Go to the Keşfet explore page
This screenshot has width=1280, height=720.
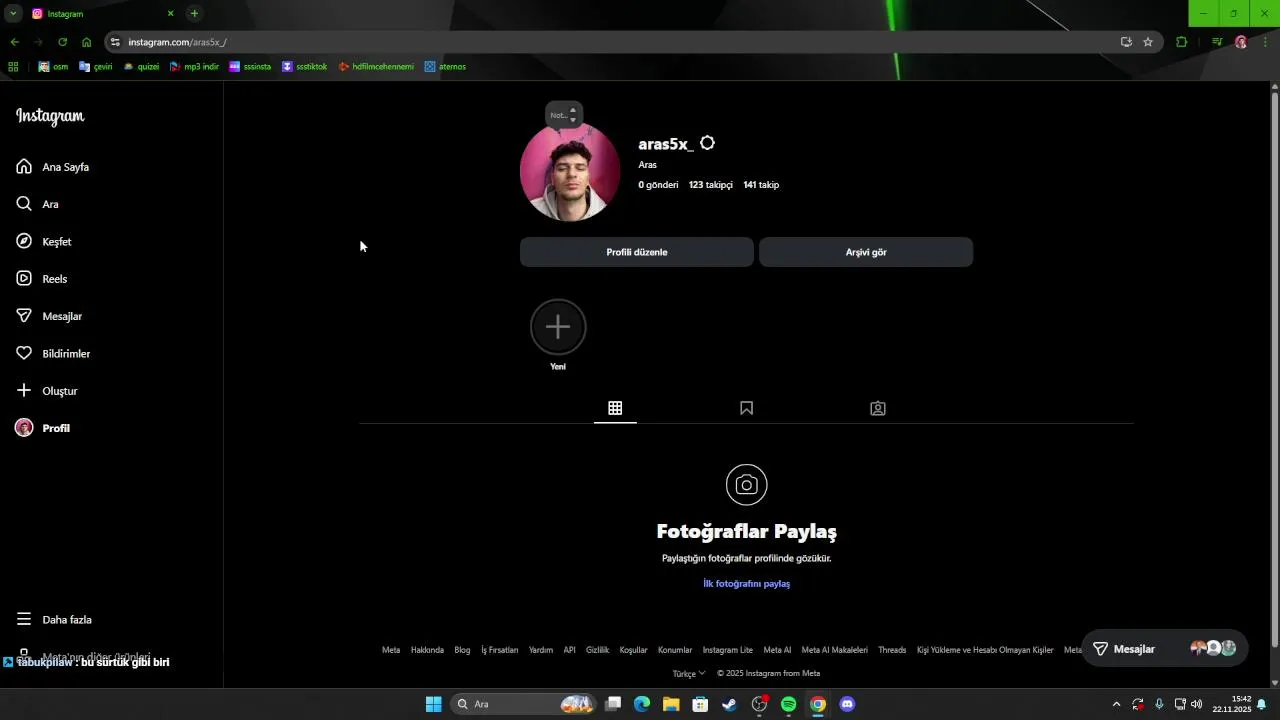point(44,242)
